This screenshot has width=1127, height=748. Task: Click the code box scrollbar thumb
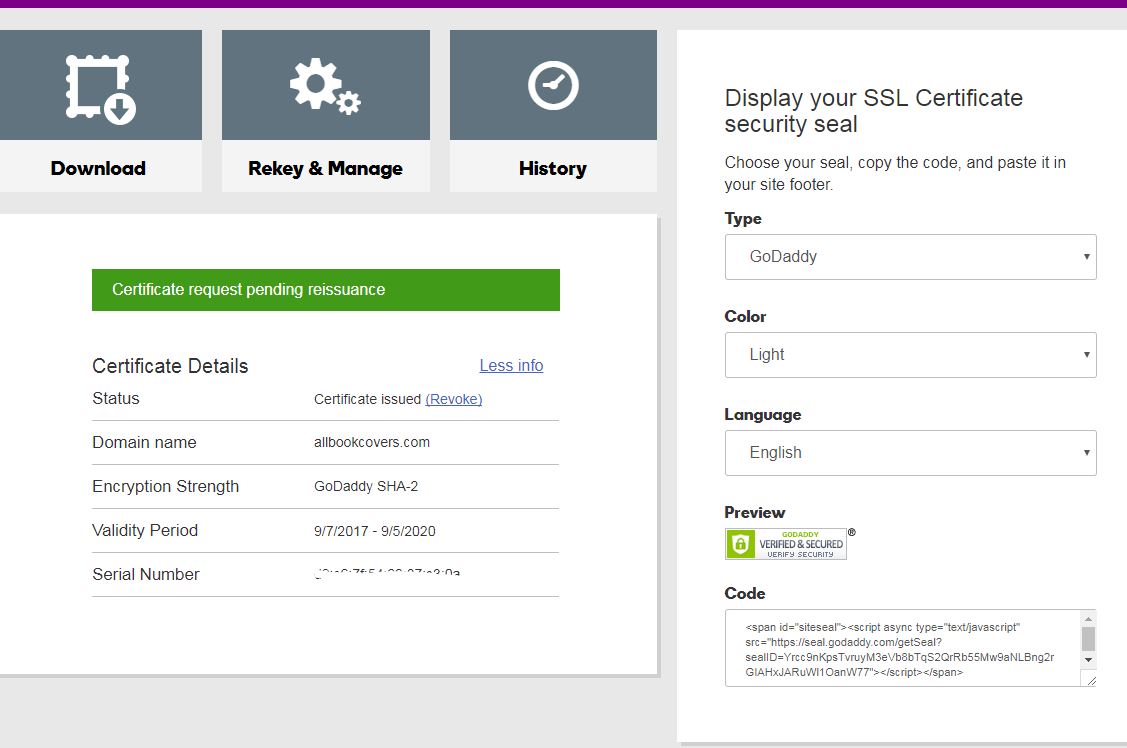1088,639
